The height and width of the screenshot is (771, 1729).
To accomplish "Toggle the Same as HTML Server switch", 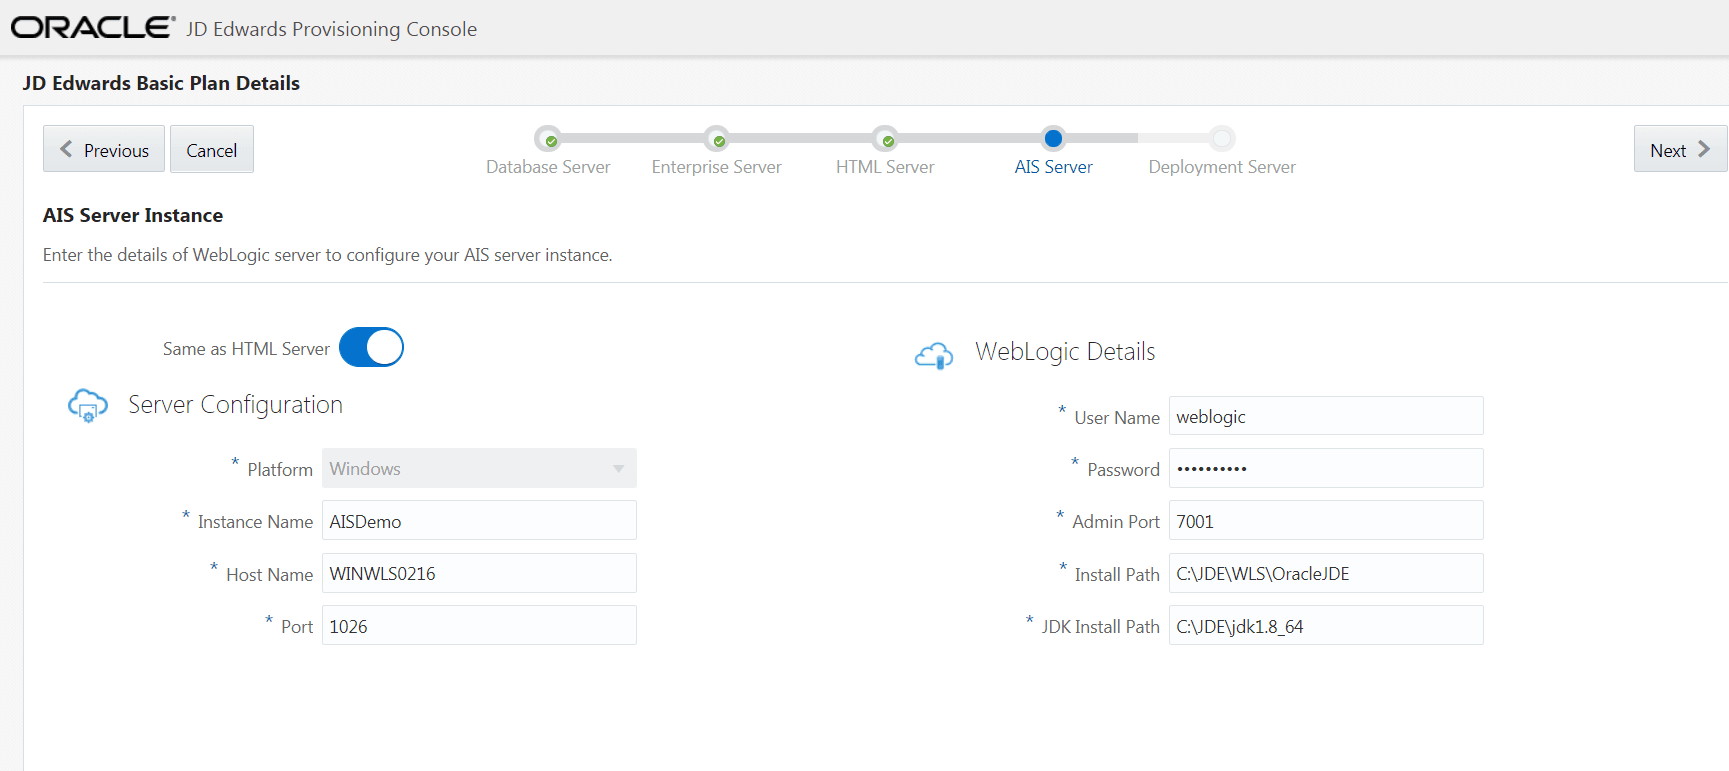I will [x=371, y=347].
